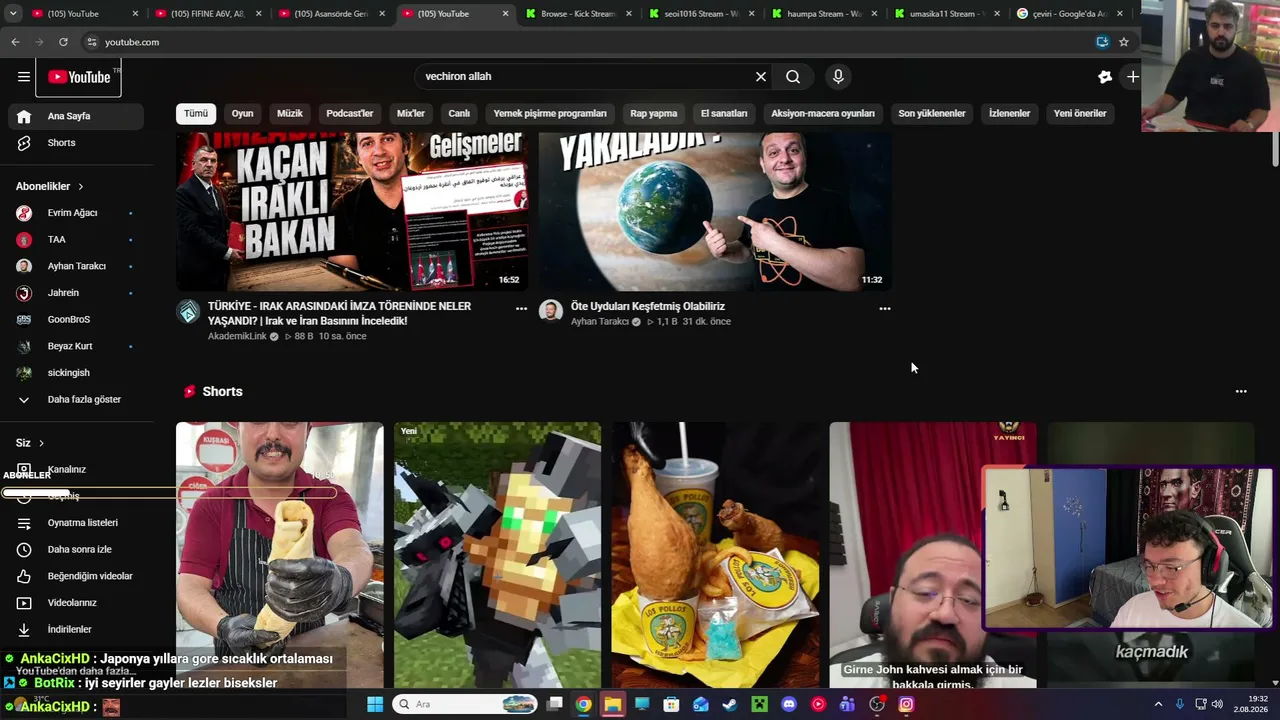Open Daha sonra izle watch later
Screen dimensions: 1280x720
pos(76,550)
